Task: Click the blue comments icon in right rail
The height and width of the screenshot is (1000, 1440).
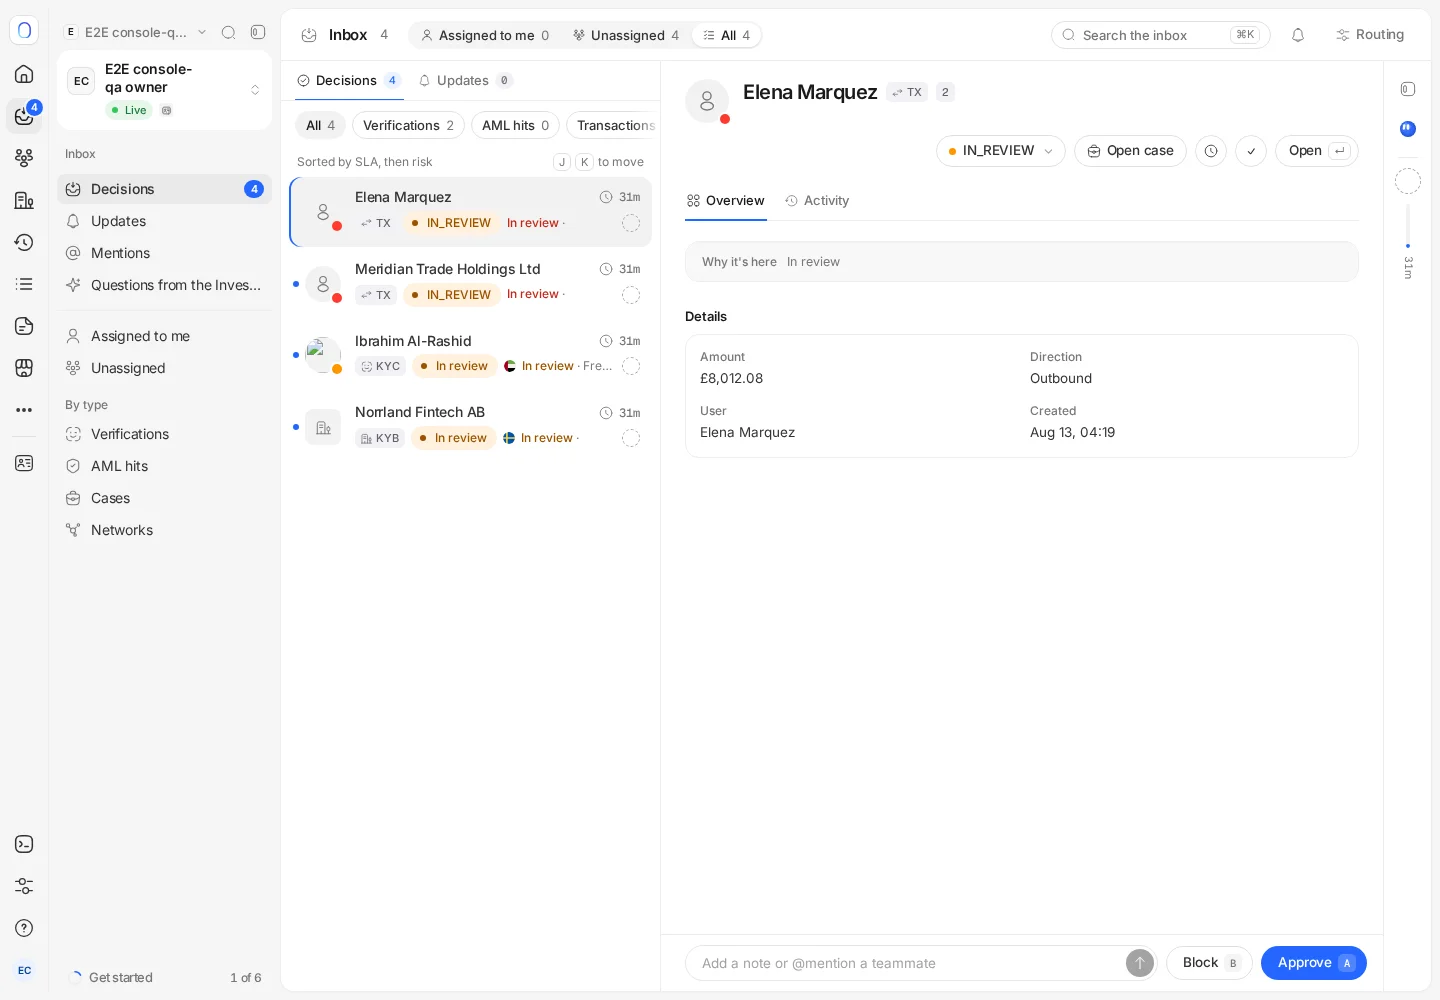Action: 1408,128
